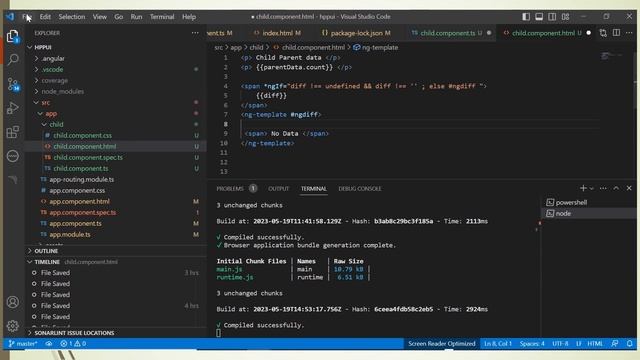Viewport: 640px width, 360px height.
Task: Open the Selection menu
Action: click(72, 17)
